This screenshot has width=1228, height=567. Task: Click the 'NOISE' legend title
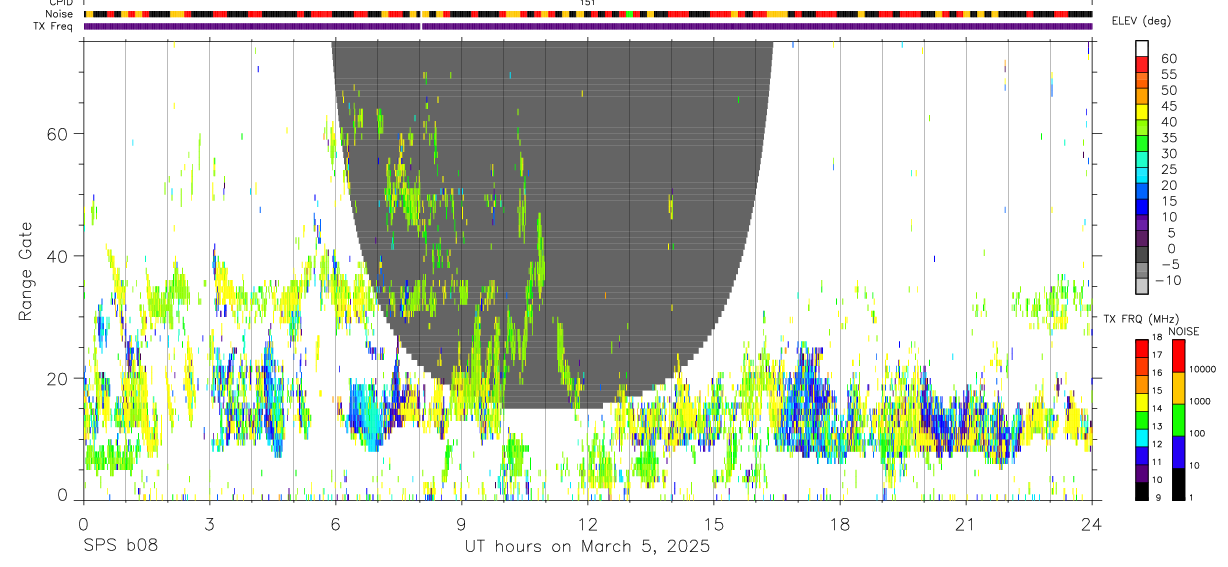point(1182,331)
